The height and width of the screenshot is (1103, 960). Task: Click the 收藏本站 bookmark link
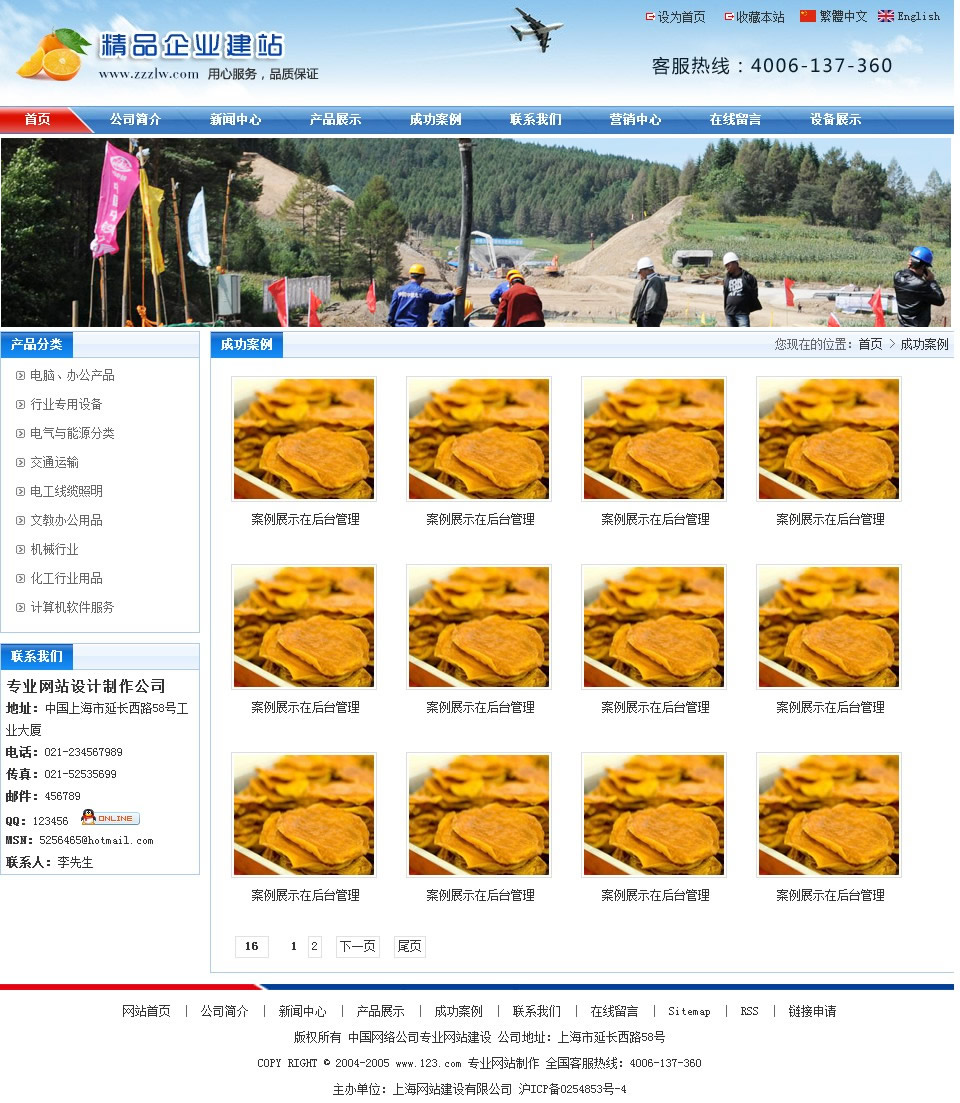(755, 17)
